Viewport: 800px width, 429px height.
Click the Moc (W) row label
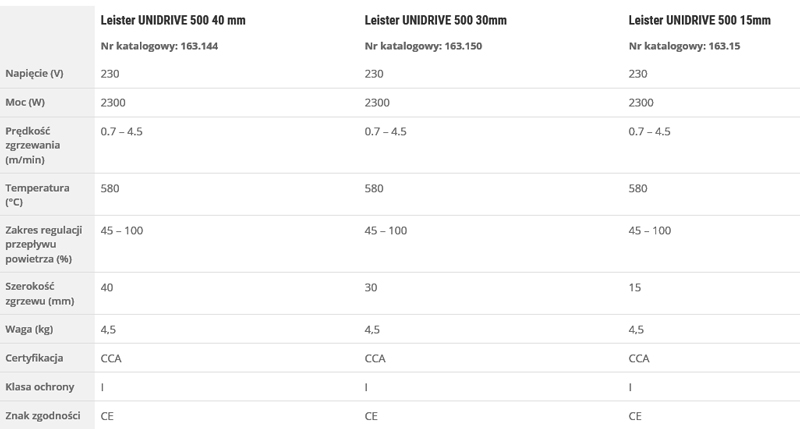click(x=25, y=102)
